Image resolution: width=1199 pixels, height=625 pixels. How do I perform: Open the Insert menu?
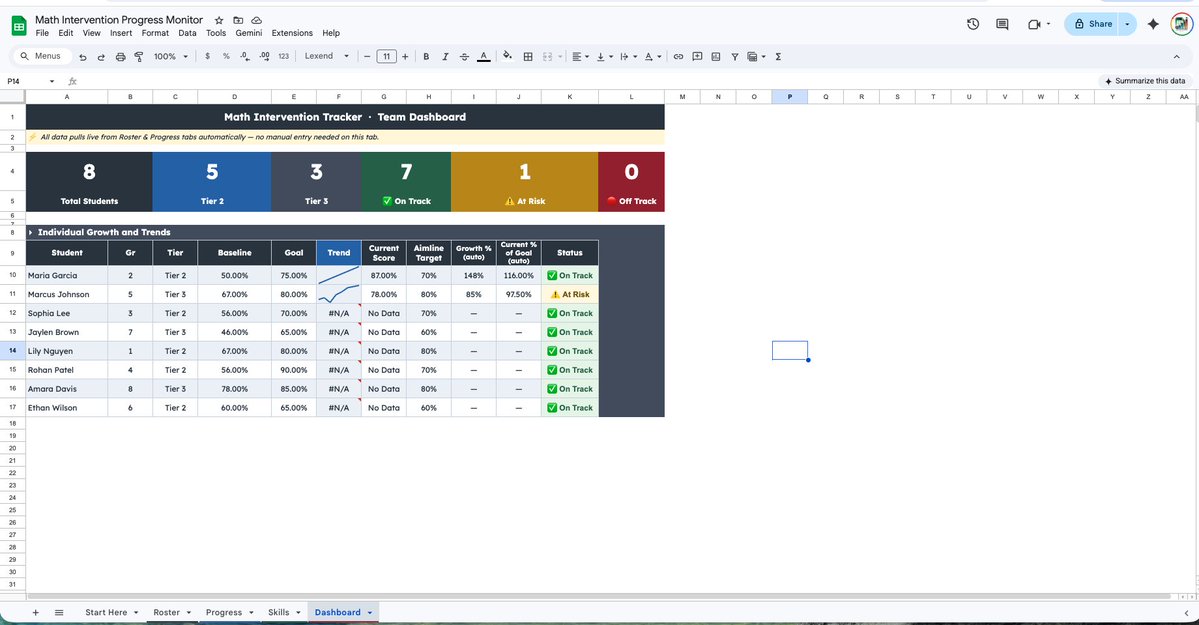(x=121, y=33)
